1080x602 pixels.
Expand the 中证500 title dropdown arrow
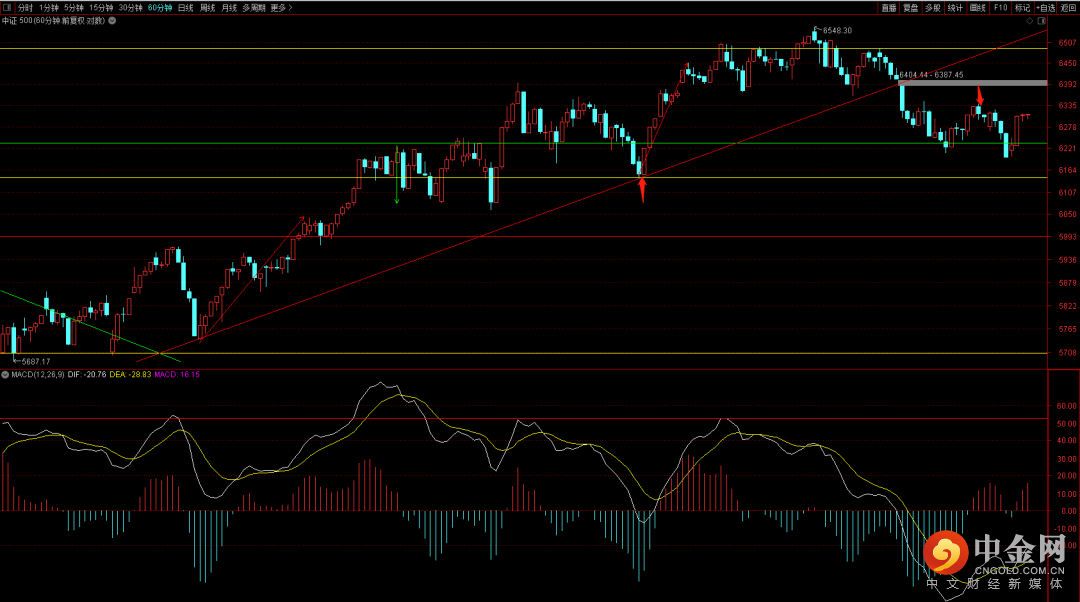click(112, 21)
